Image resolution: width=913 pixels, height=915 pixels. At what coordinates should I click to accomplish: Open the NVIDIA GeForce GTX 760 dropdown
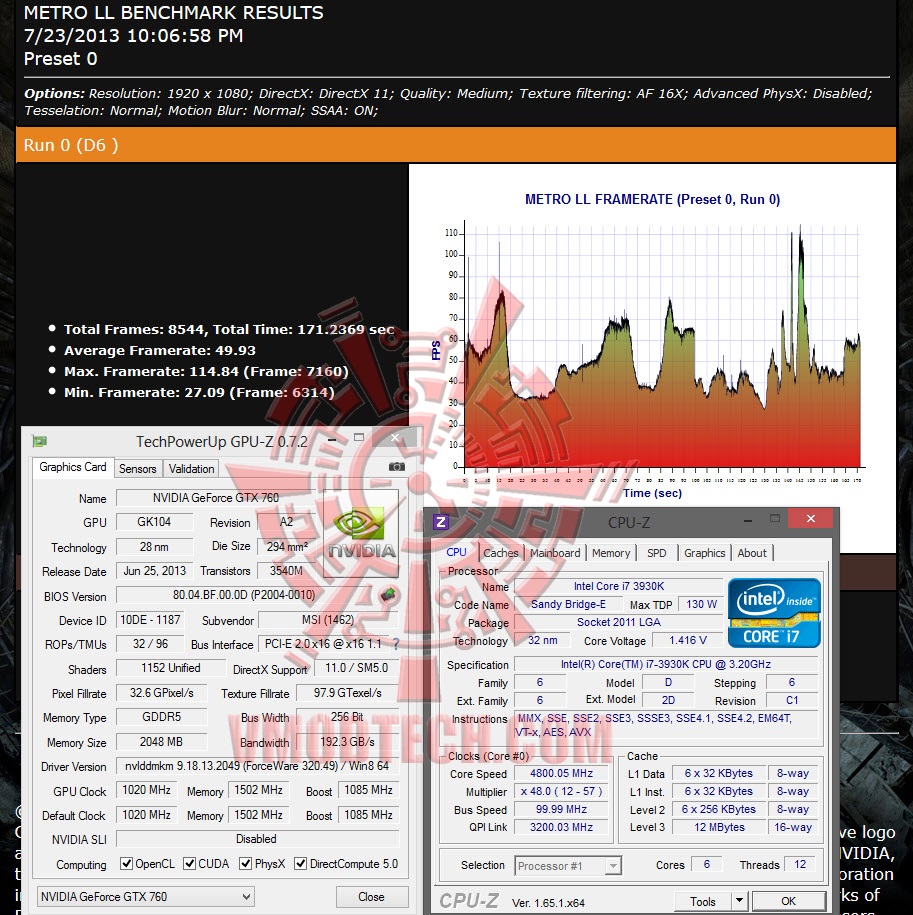(x=145, y=896)
